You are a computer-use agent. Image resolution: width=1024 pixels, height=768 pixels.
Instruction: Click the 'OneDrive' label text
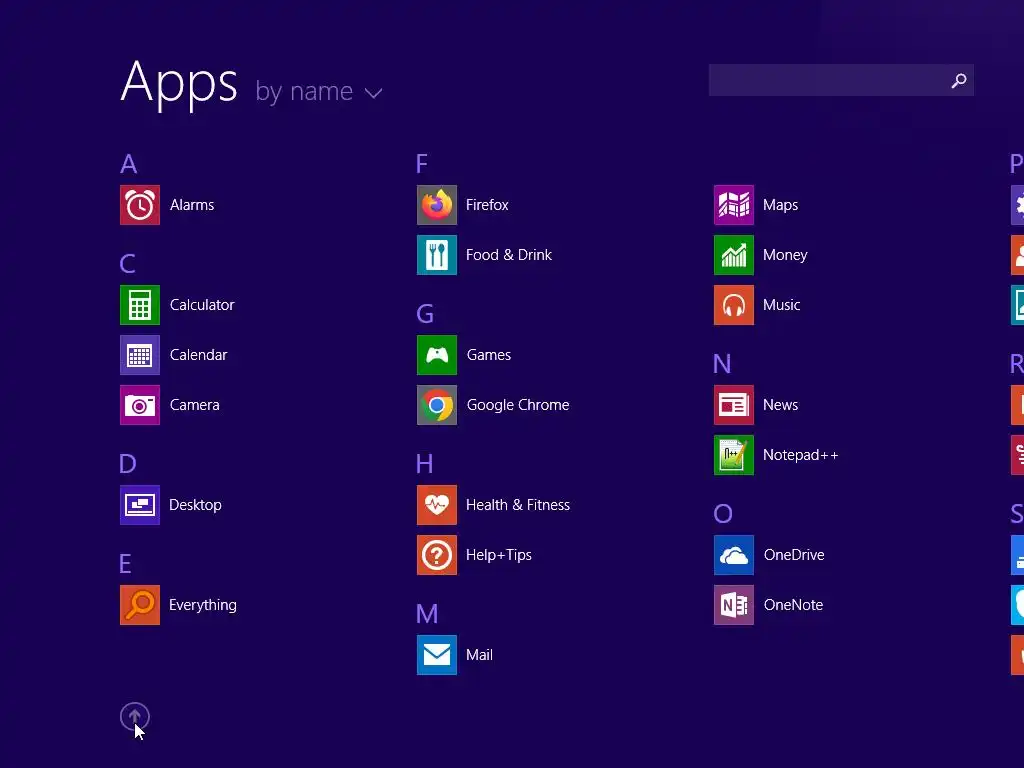[x=794, y=555]
